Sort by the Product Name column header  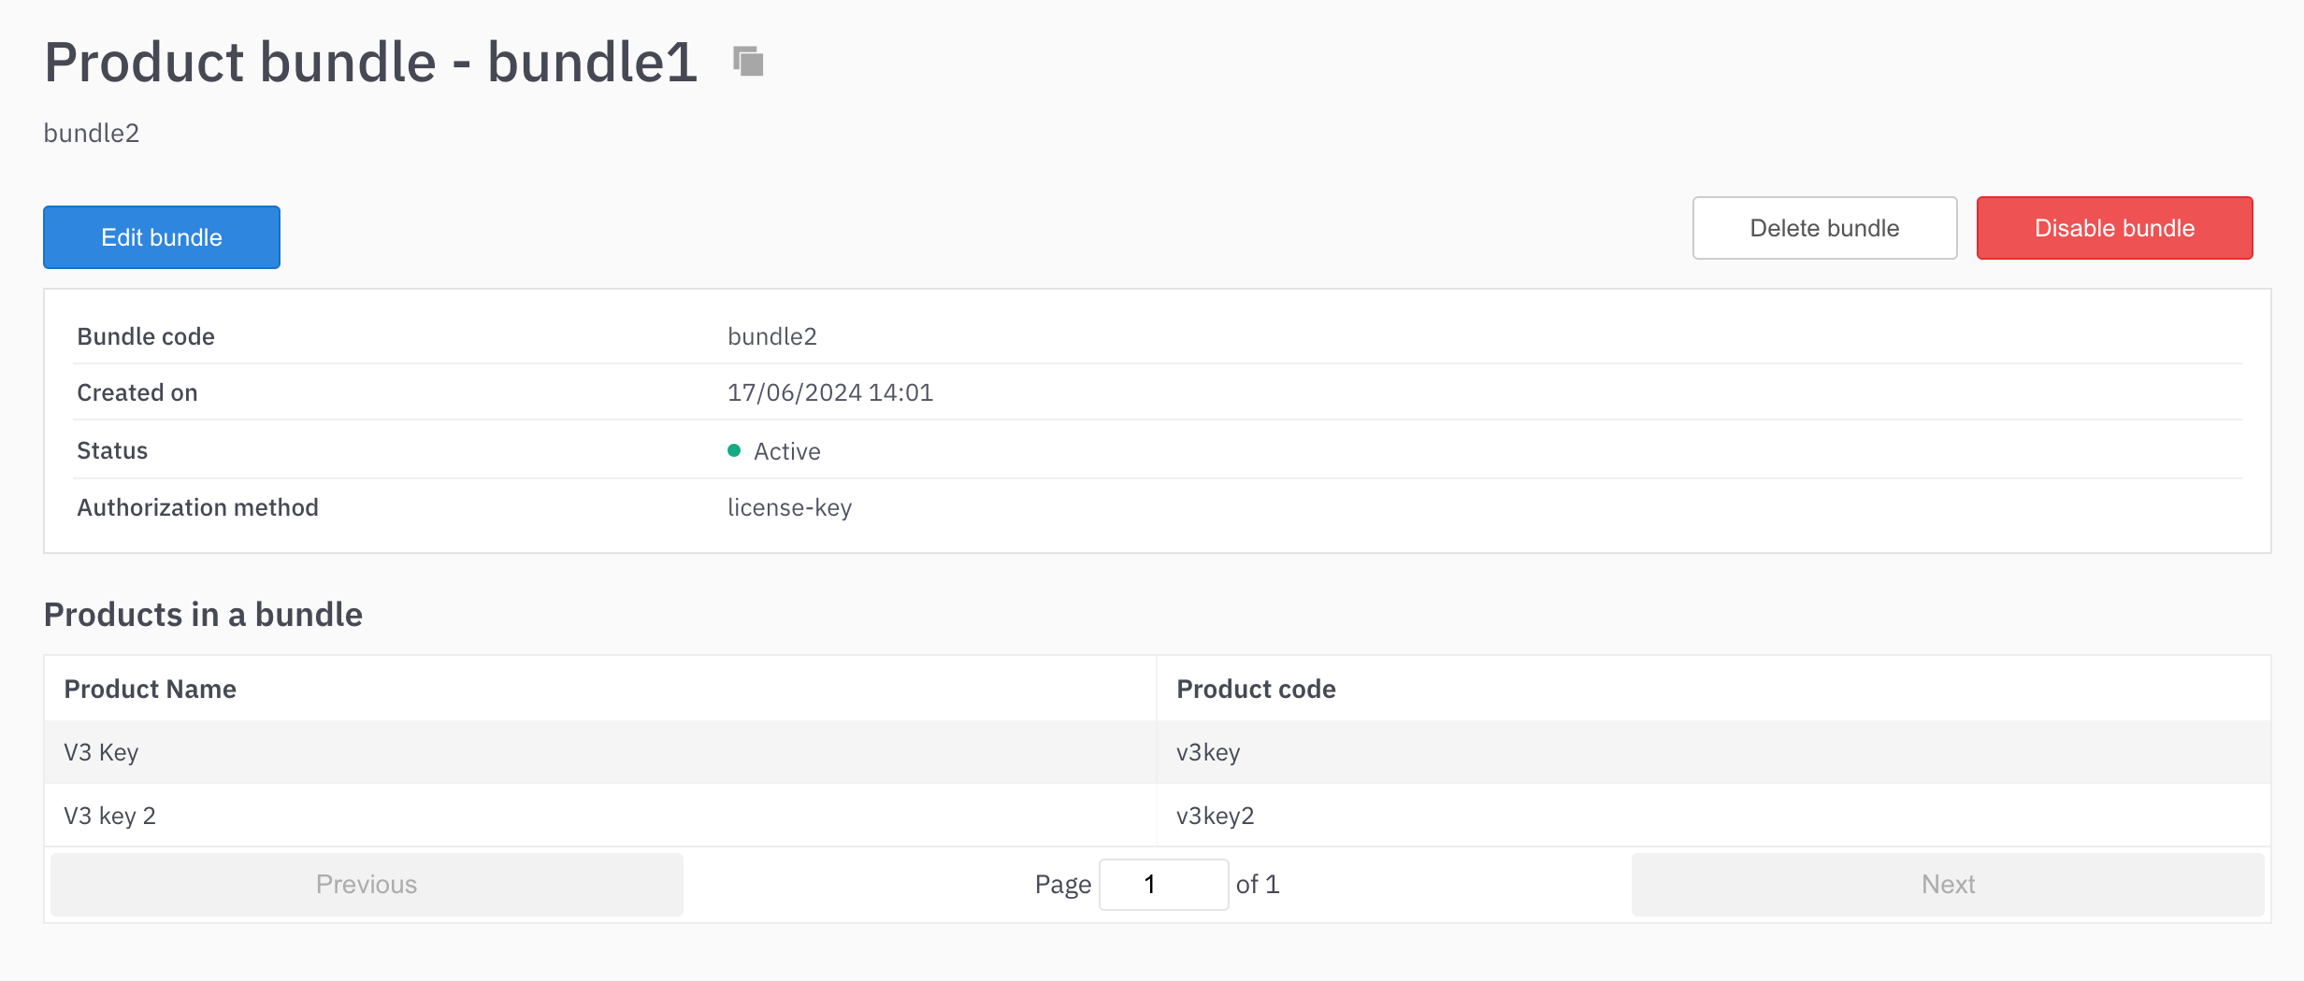pyautogui.click(x=150, y=689)
